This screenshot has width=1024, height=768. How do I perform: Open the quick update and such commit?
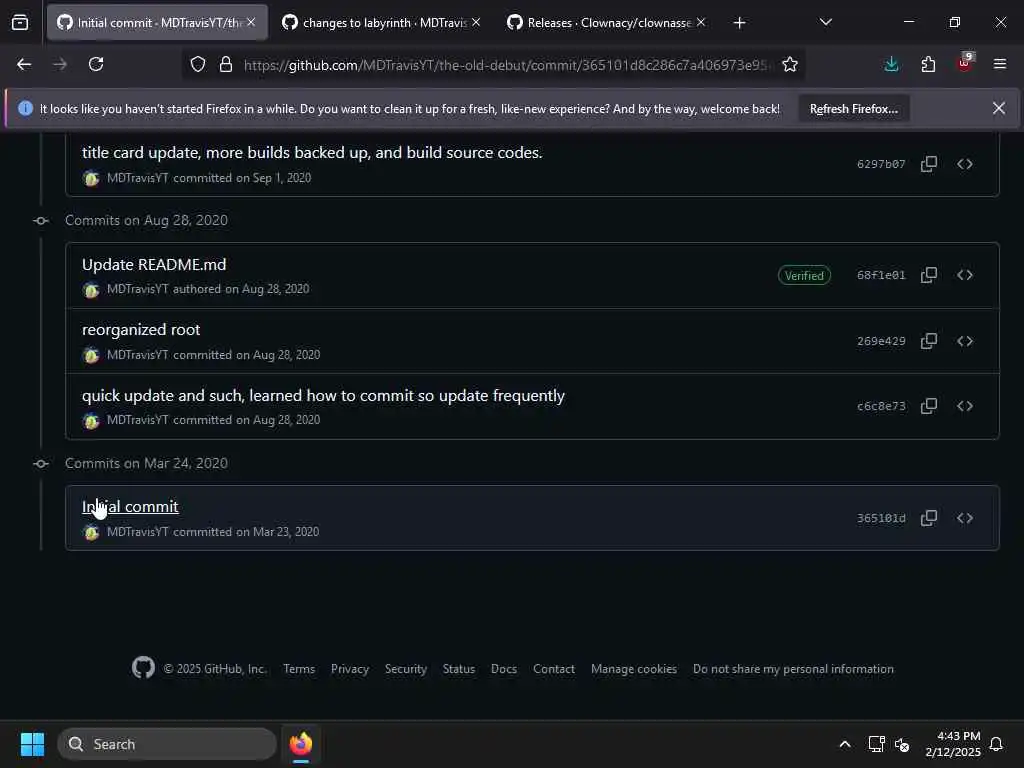[x=323, y=396]
